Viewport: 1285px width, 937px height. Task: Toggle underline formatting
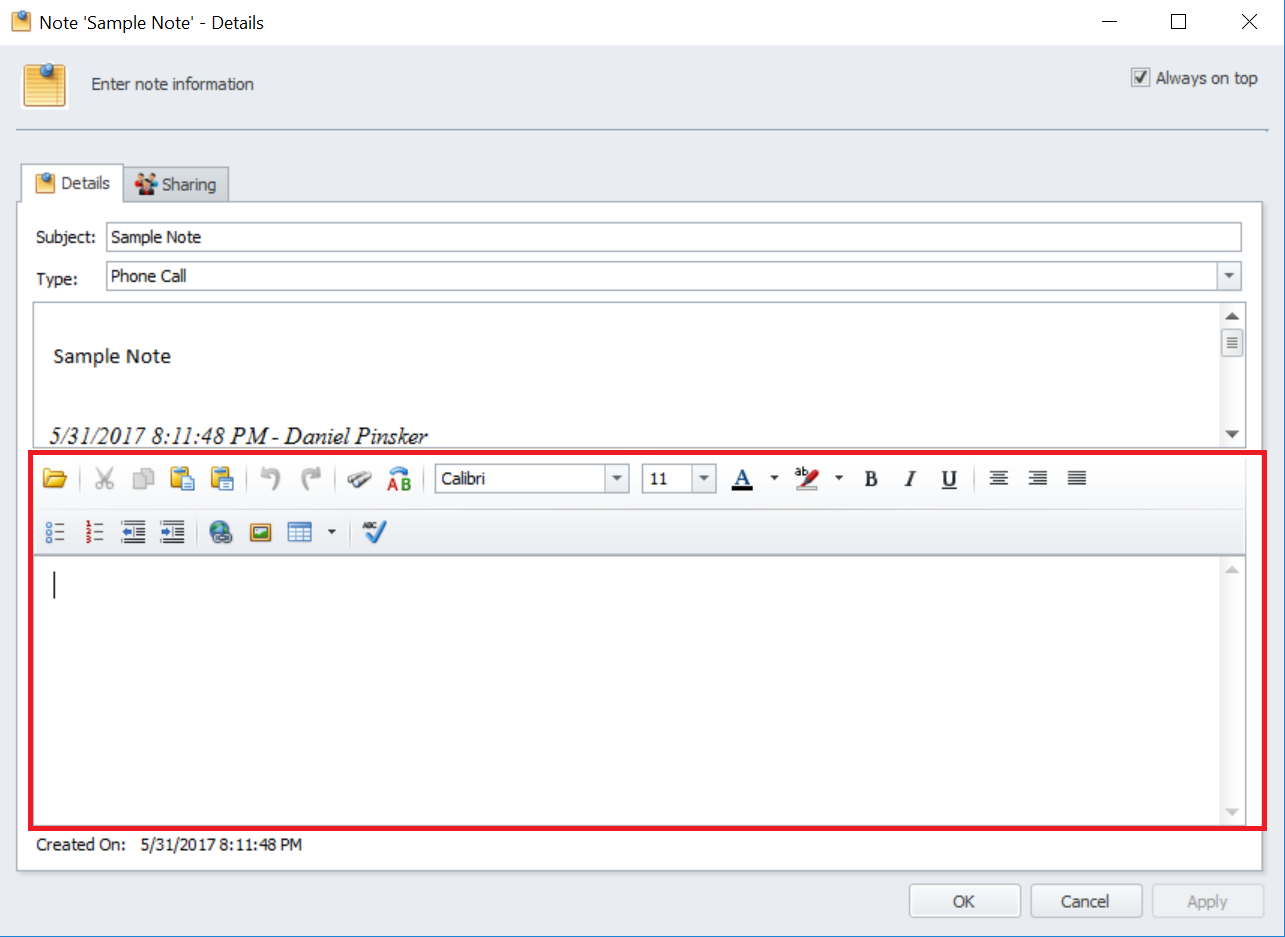949,479
